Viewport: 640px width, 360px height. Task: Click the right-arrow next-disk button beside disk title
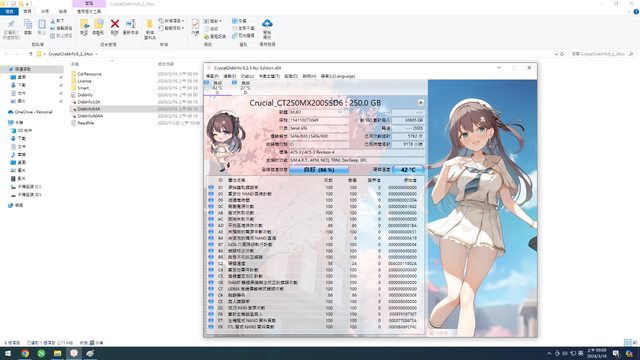tap(420, 102)
